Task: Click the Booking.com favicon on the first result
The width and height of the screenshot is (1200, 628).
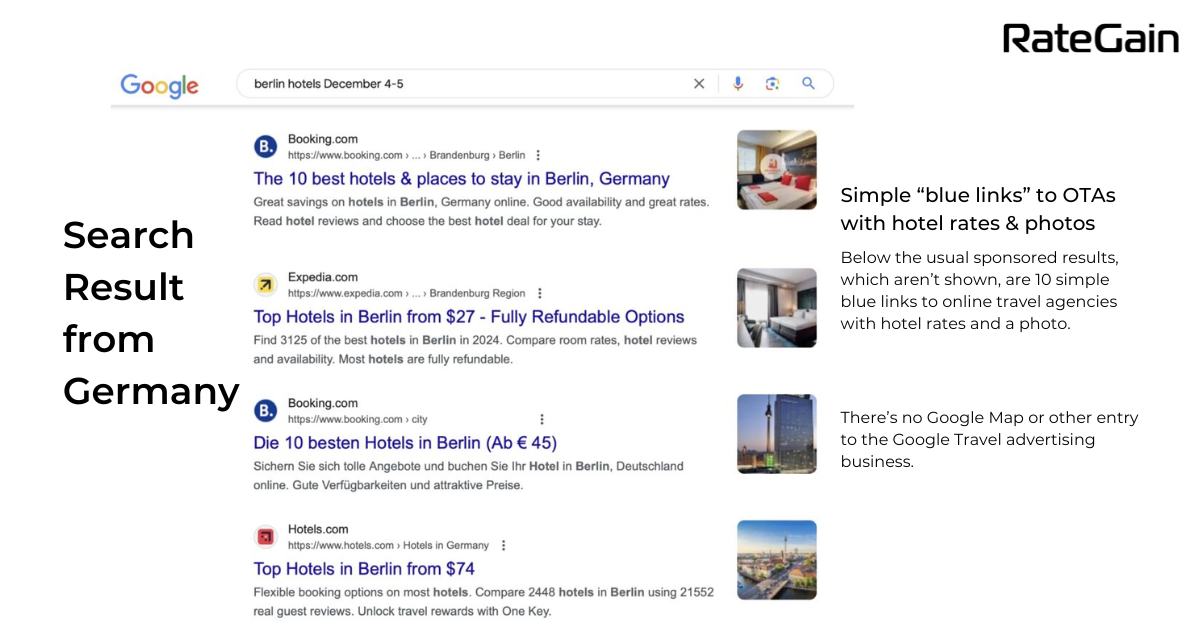Action: (265, 146)
